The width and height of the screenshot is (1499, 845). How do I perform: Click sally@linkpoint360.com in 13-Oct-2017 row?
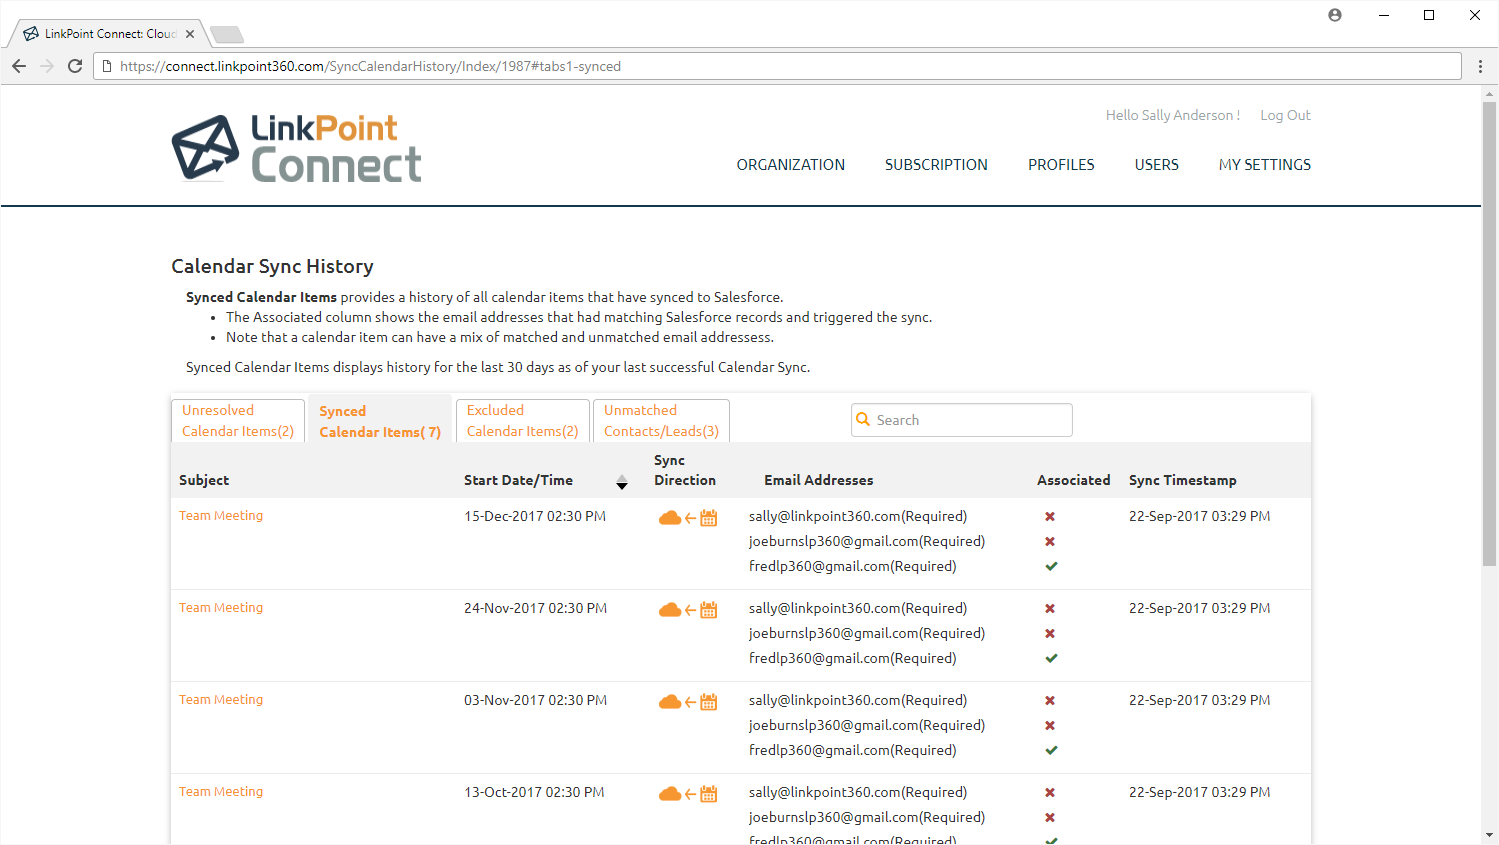(x=858, y=793)
